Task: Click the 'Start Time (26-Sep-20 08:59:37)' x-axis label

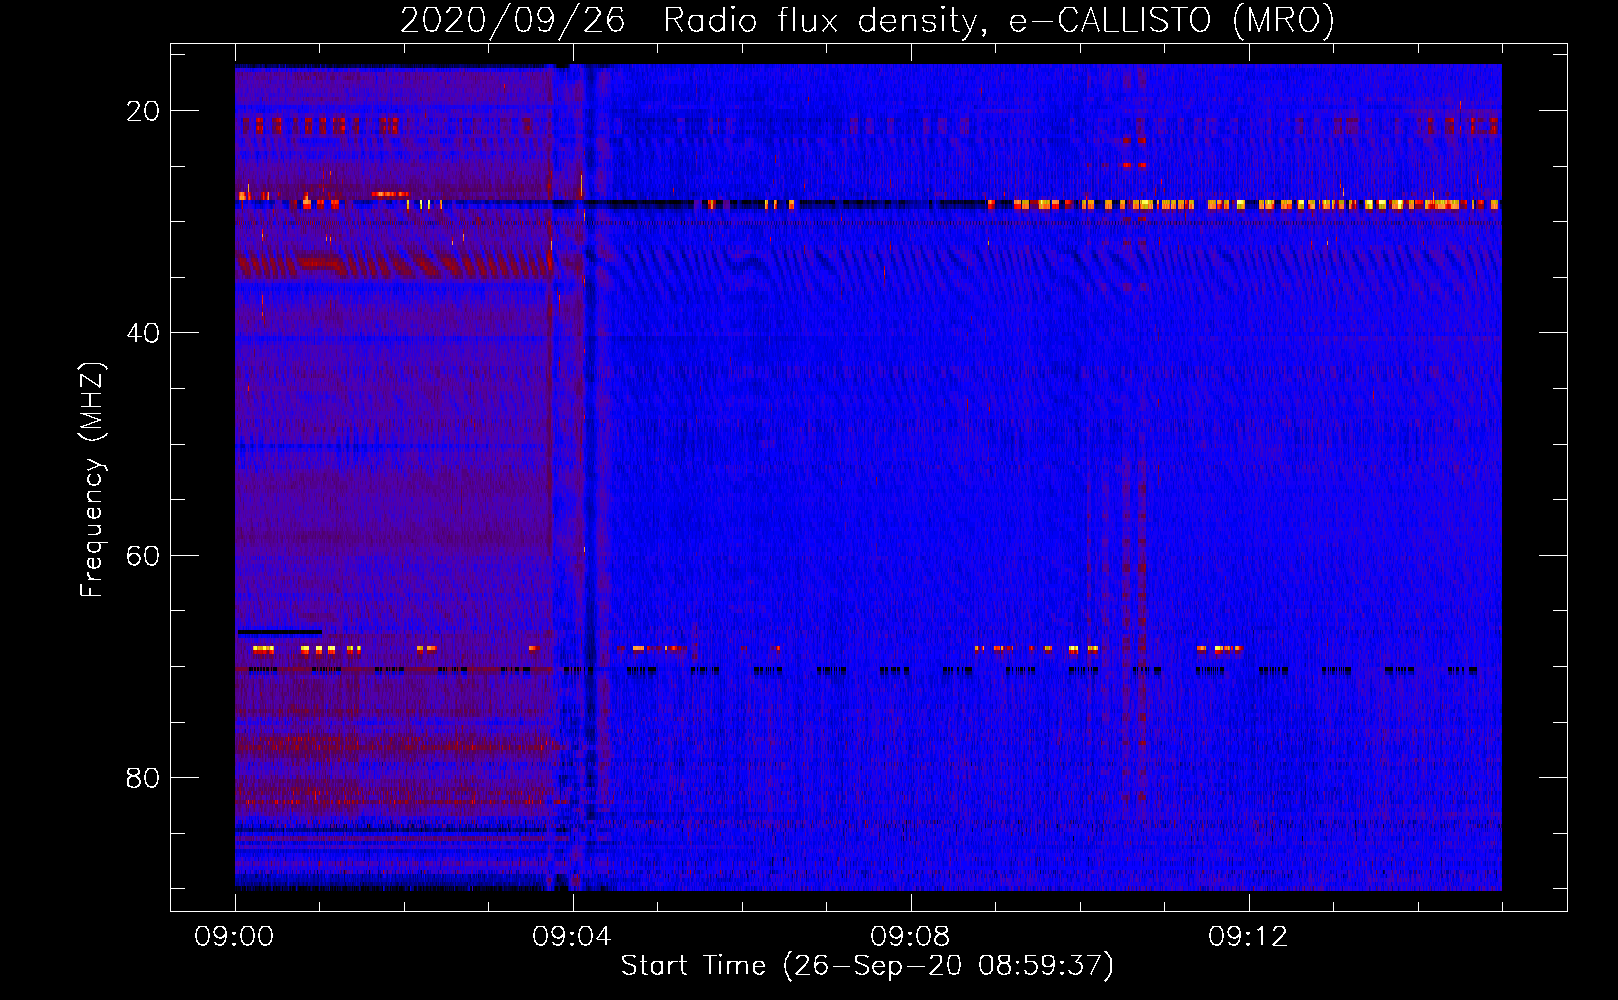Action: [x=867, y=966]
